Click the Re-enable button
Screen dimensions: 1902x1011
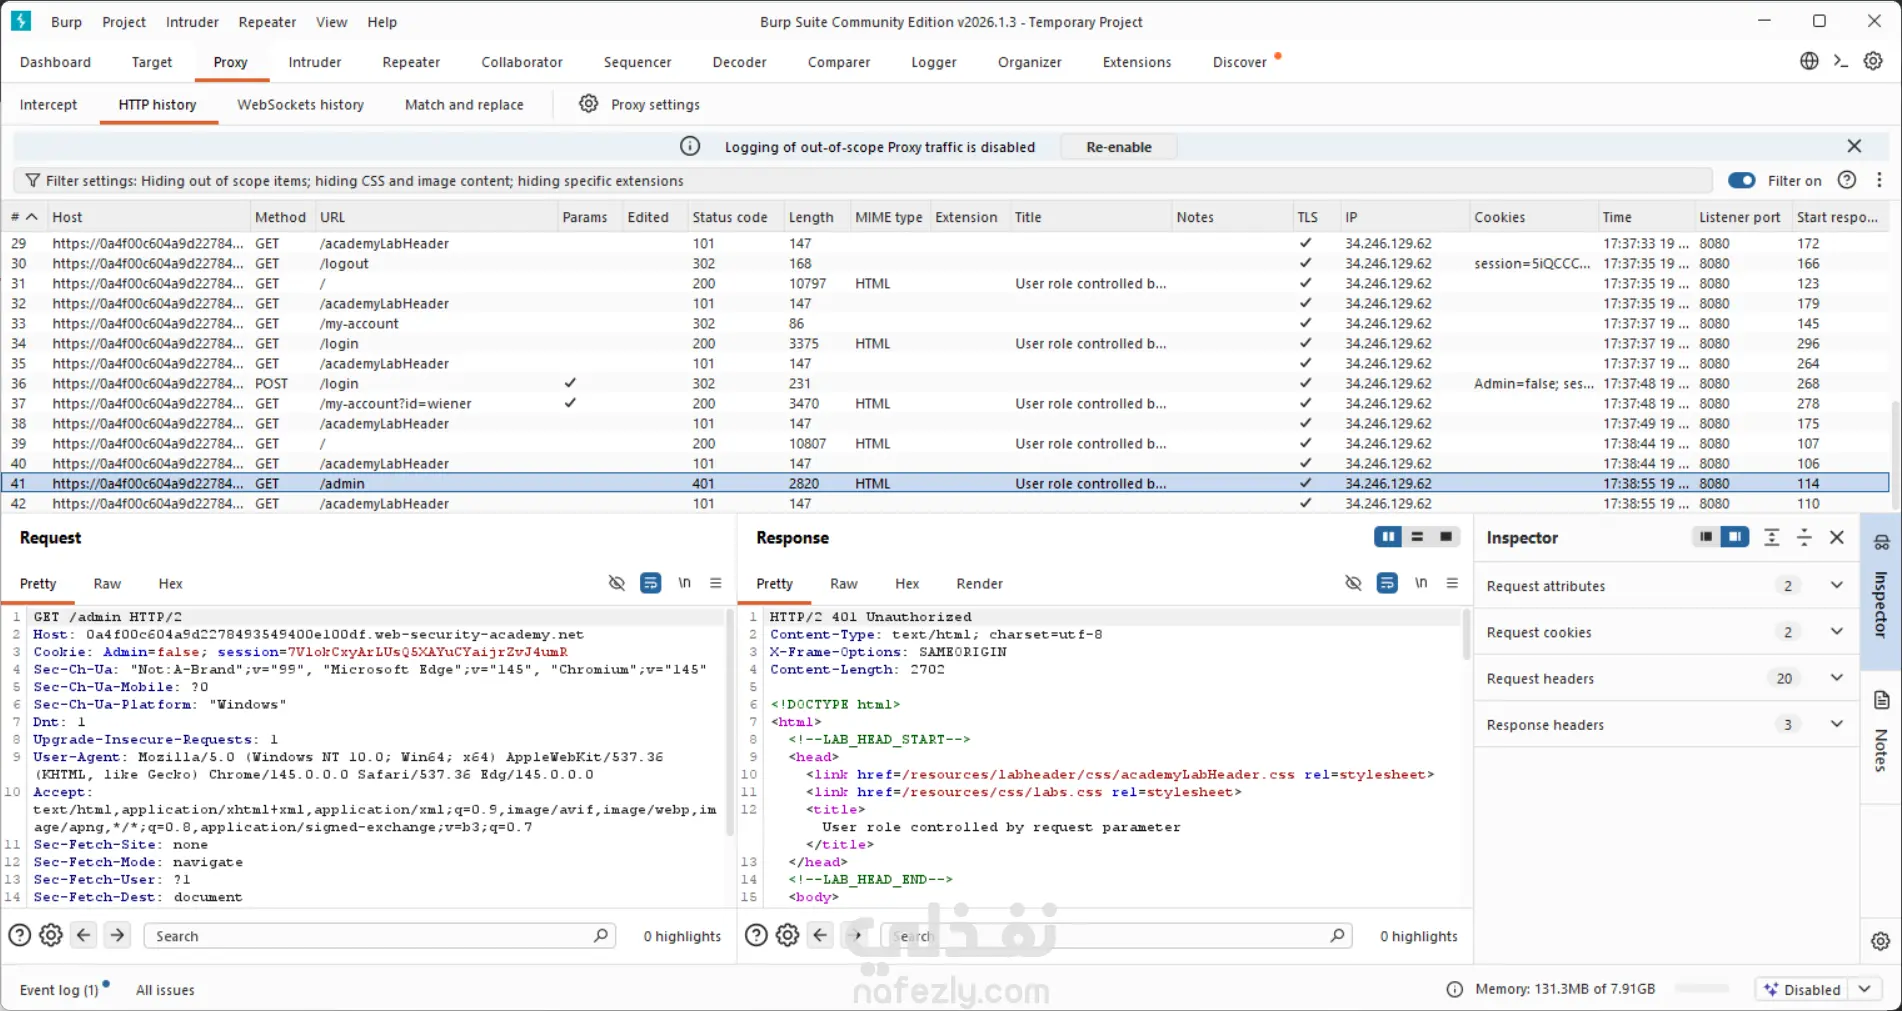(x=1118, y=147)
